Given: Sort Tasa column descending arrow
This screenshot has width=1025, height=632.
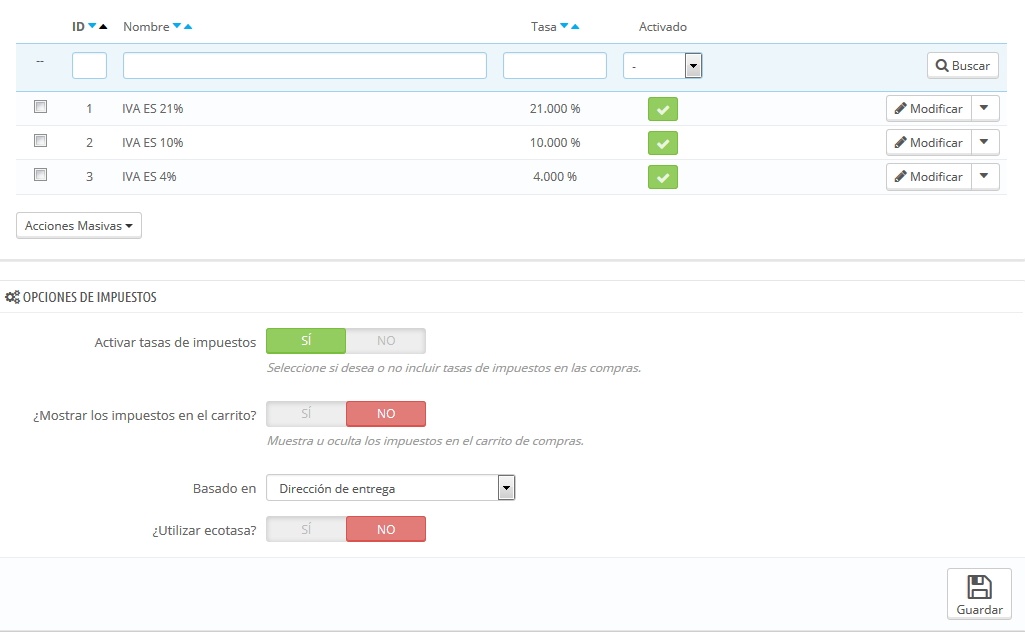Looking at the screenshot, I should point(564,26).
